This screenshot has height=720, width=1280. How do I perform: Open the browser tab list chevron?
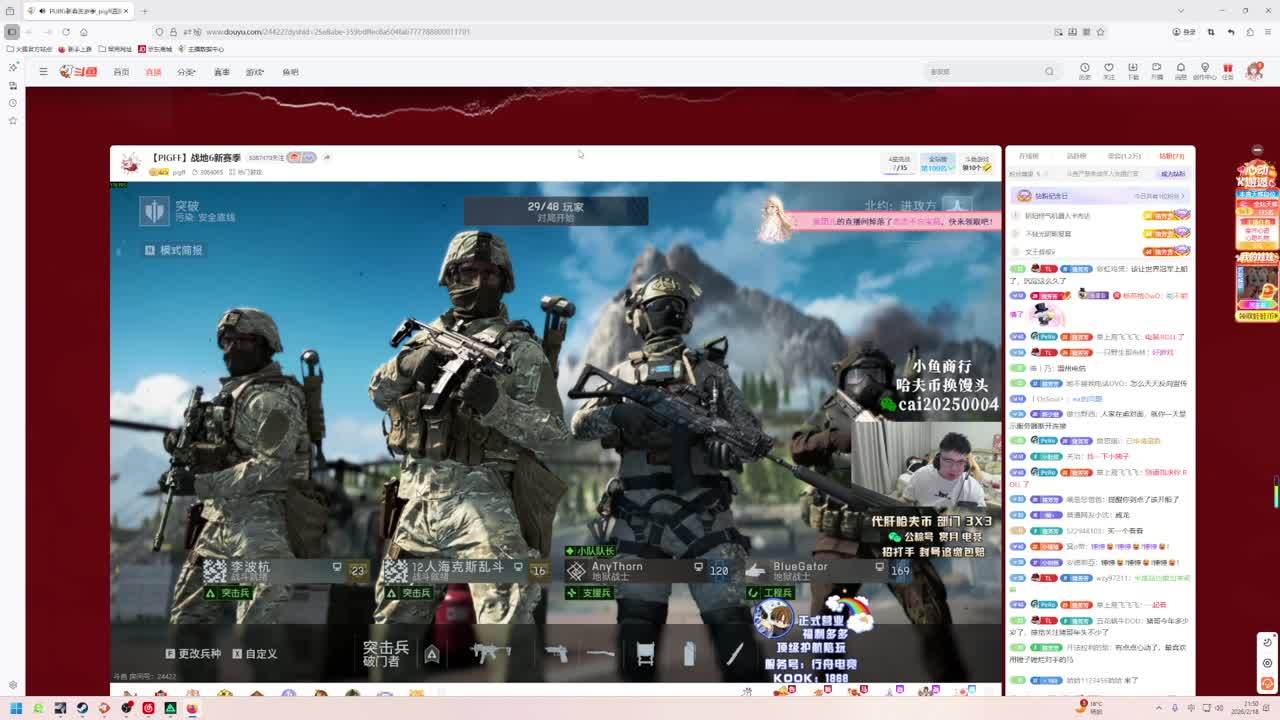(x=1180, y=11)
